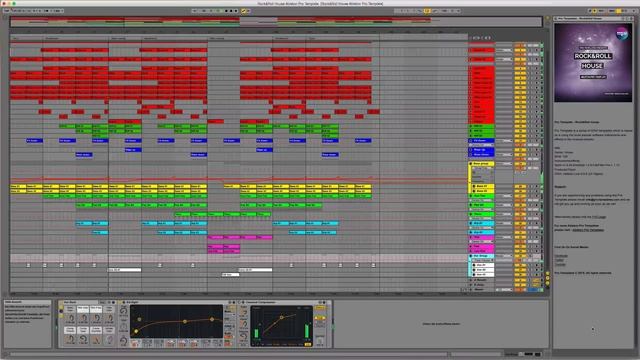This screenshot has height=360, width=640.
Task: Toggle the Bass Rack device activator
Action: point(61,302)
